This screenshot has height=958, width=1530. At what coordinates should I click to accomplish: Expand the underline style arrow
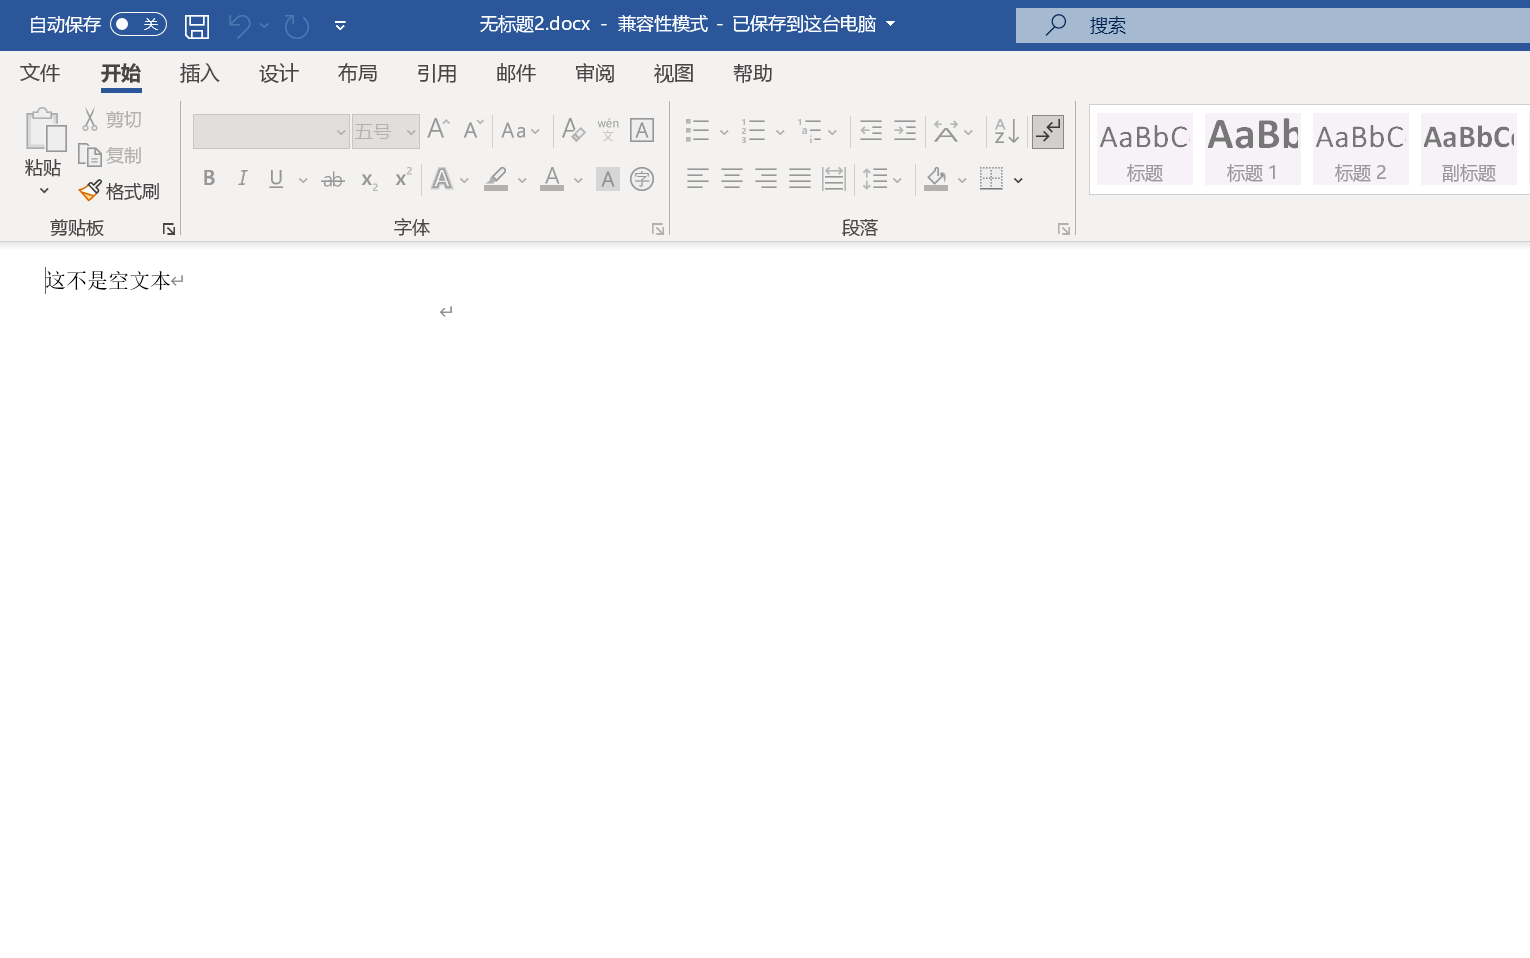[x=303, y=180]
